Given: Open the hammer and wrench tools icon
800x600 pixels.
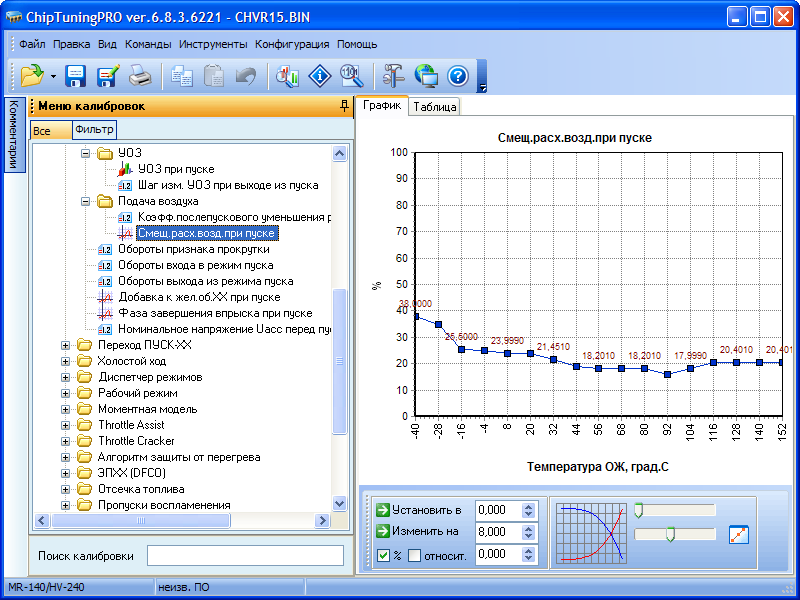Looking at the screenshot, I should click(394, 75).
